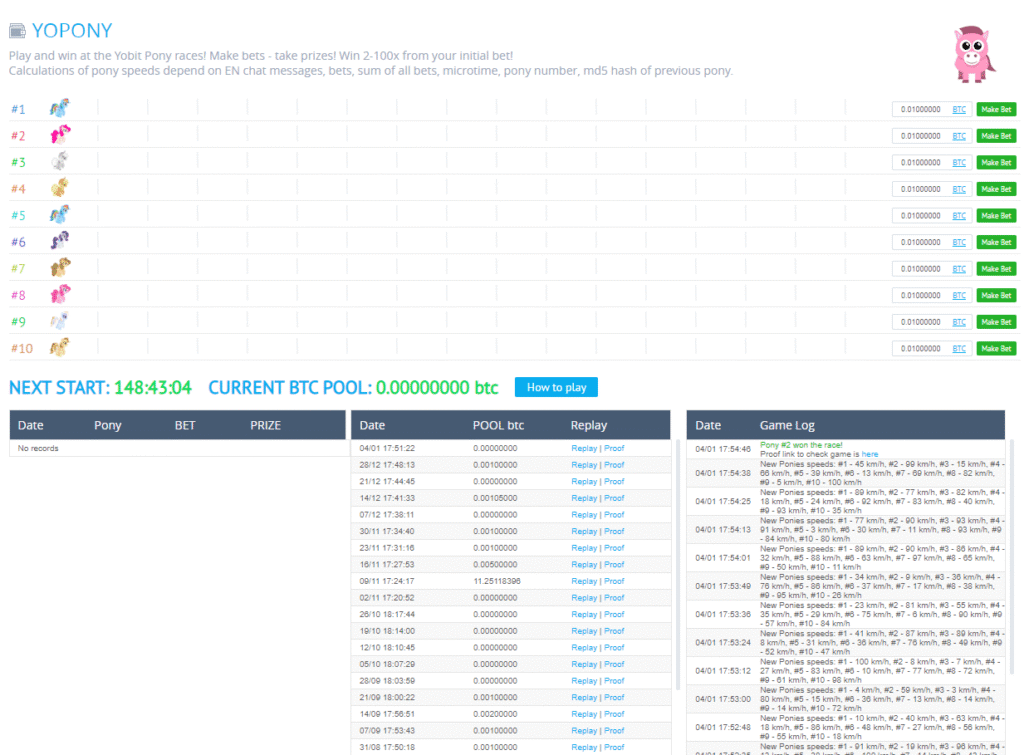Viewport: 1024px width, 755px height.
Task: Click the pony #4 icon
Action: (59, 187)
